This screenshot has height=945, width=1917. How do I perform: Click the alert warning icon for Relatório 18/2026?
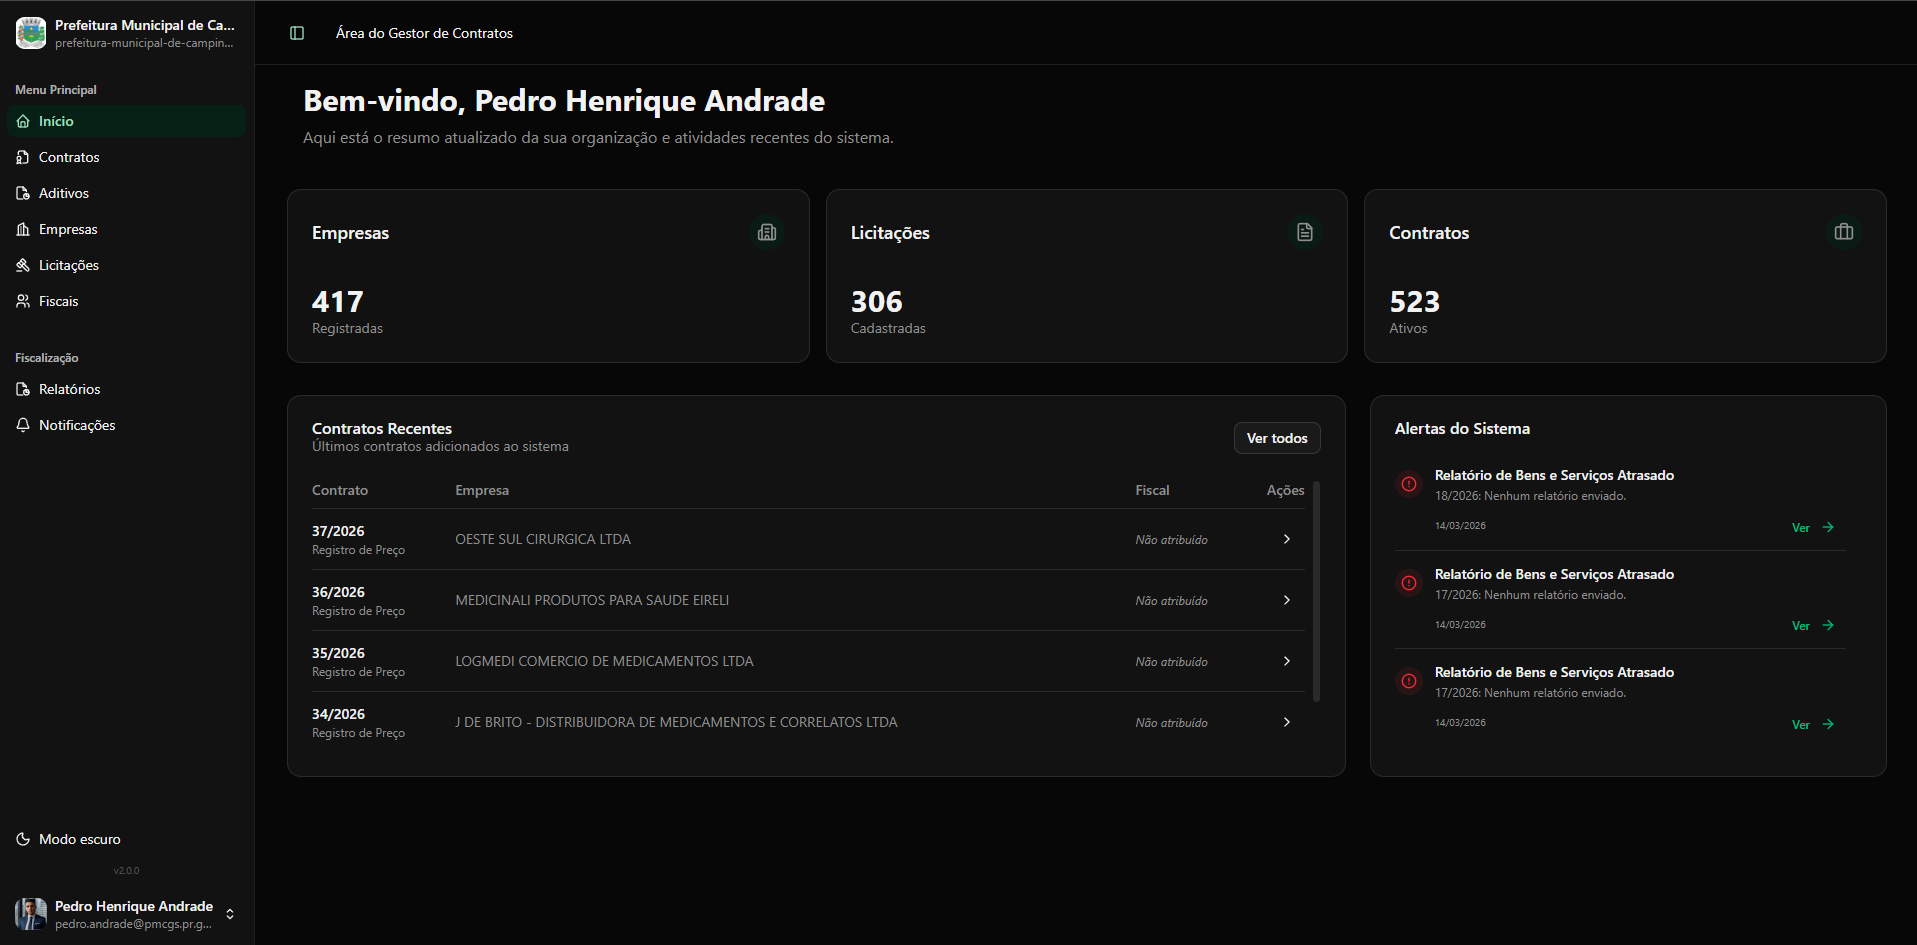(x=1408, y=484)
